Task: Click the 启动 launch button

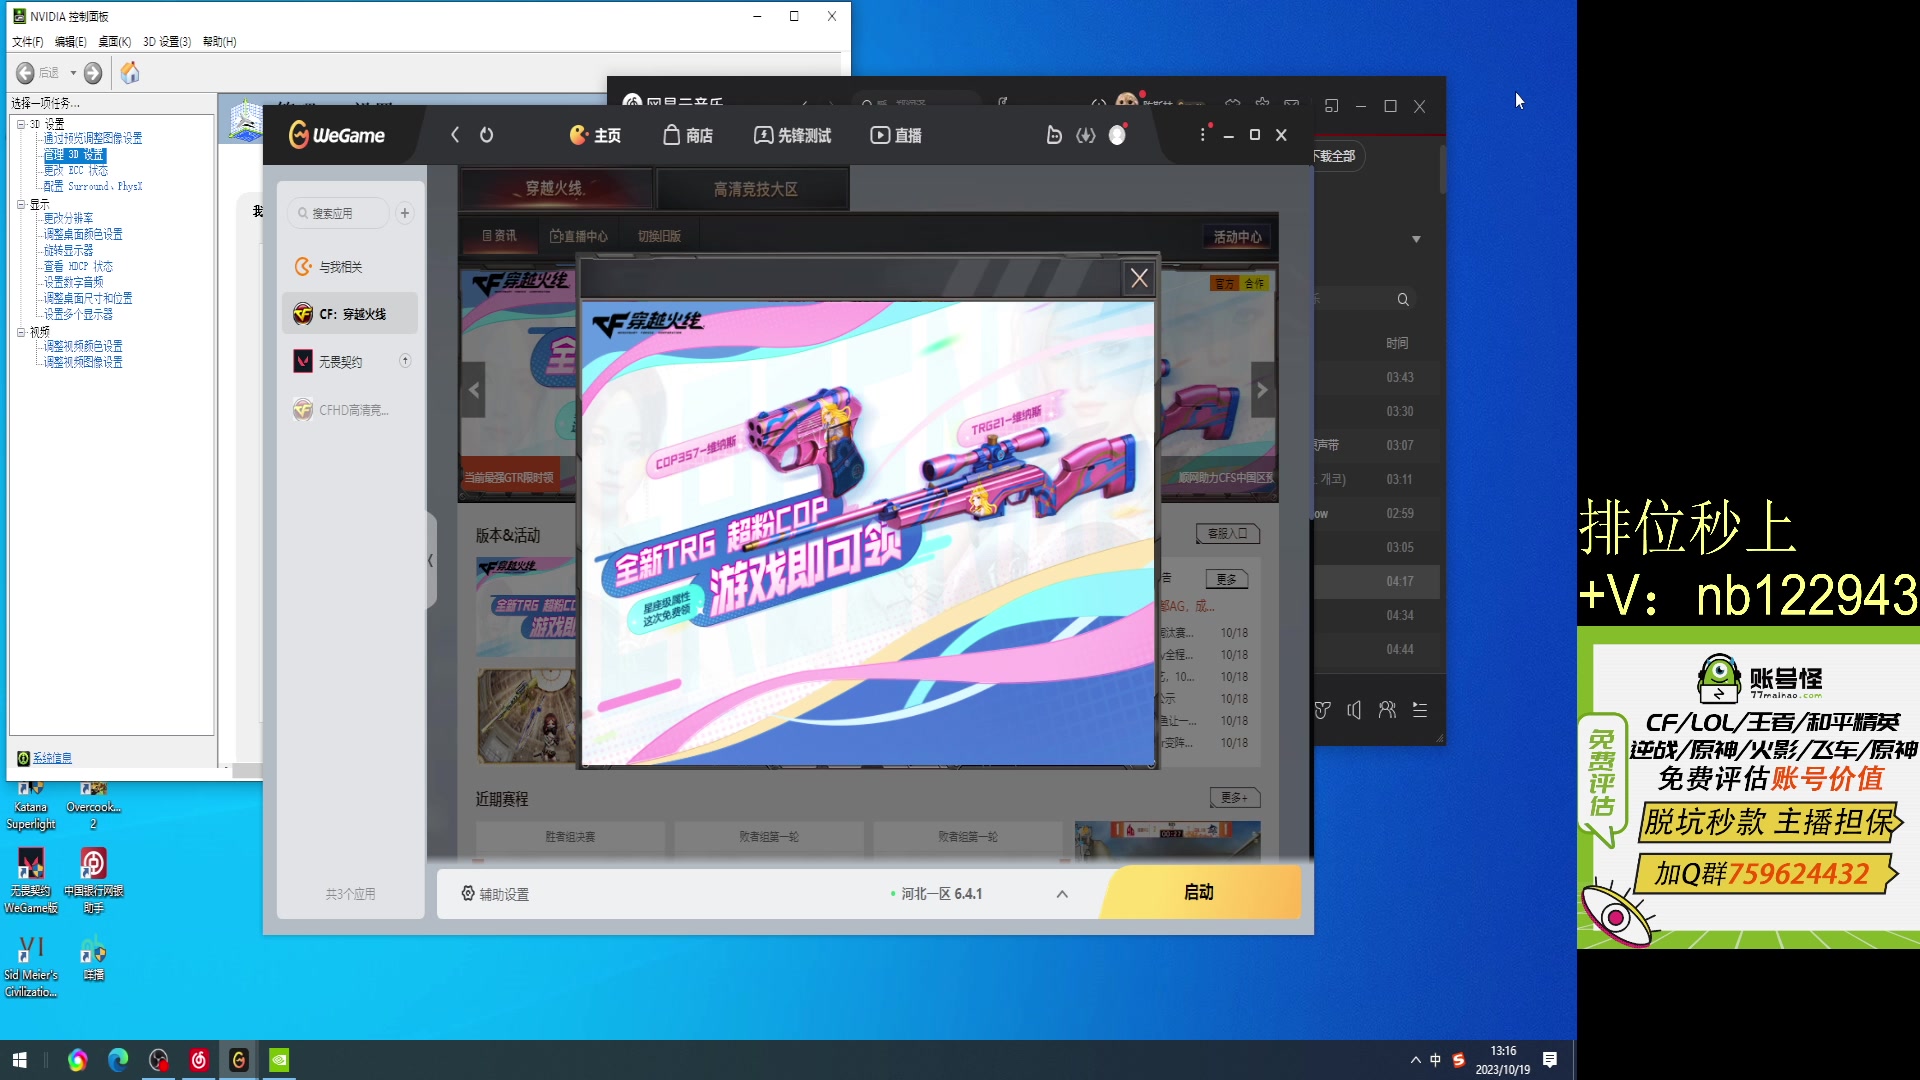Action: click(x=1200, y=892)
